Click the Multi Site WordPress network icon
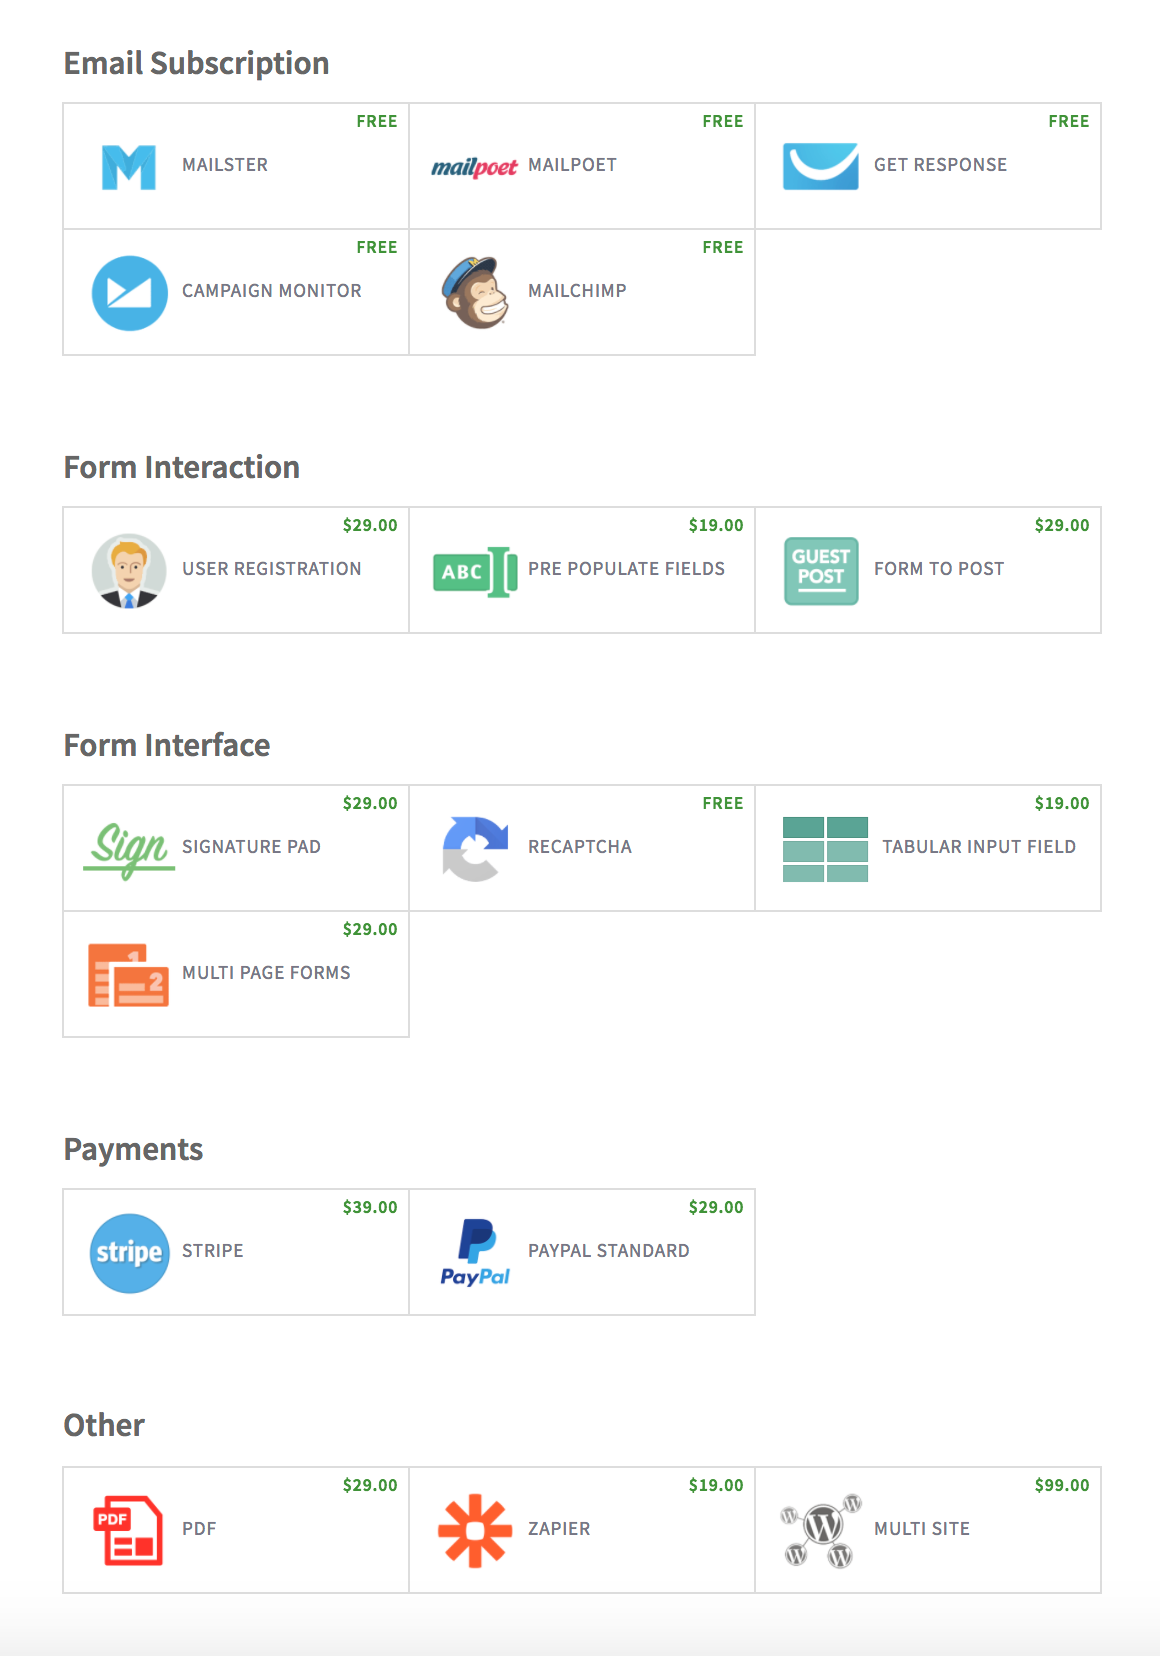The image size is (1160, 1656). (x=820, y=1530)
